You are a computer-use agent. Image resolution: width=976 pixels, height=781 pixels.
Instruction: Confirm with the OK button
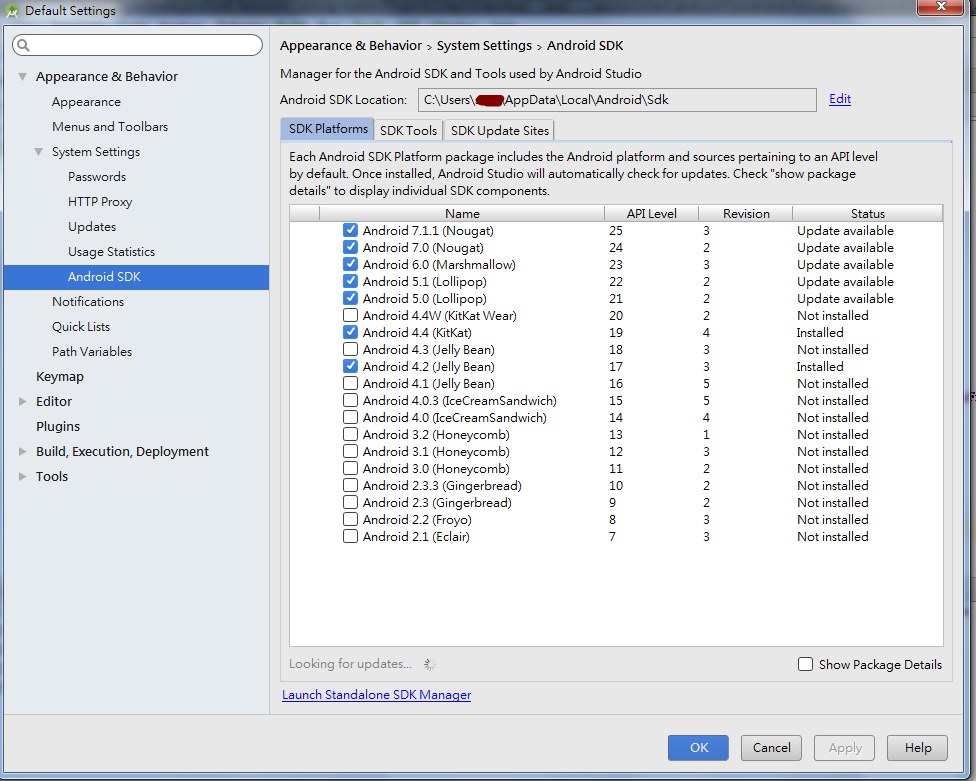pos(698,747)
